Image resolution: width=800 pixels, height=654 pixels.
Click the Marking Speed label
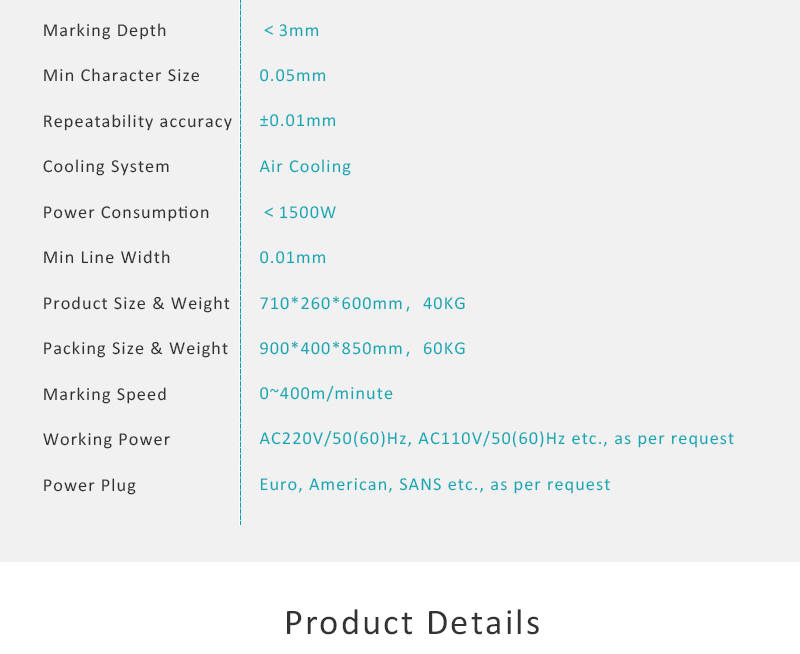tap(105, 394)
